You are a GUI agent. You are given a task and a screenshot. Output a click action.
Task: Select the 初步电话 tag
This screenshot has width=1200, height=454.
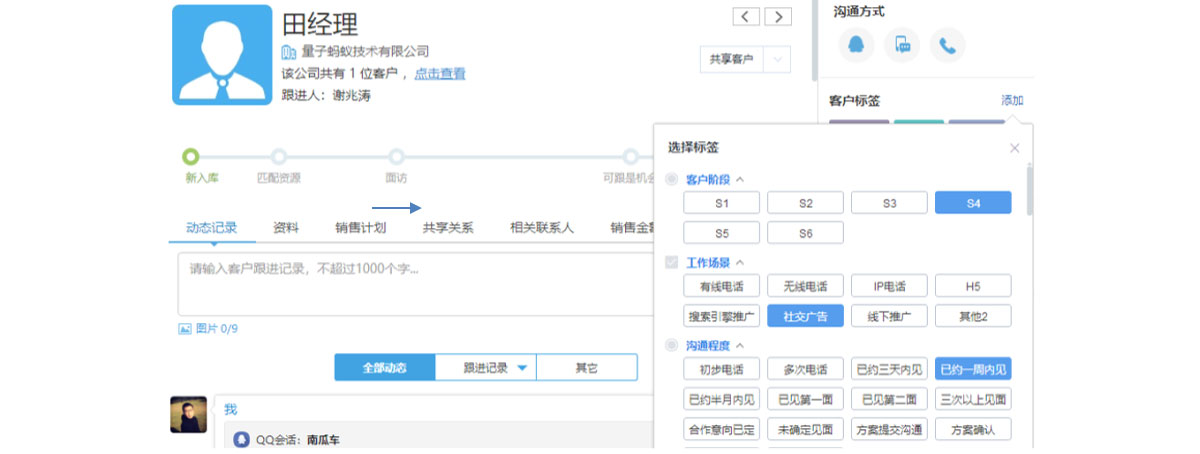(x=721, y=369)
